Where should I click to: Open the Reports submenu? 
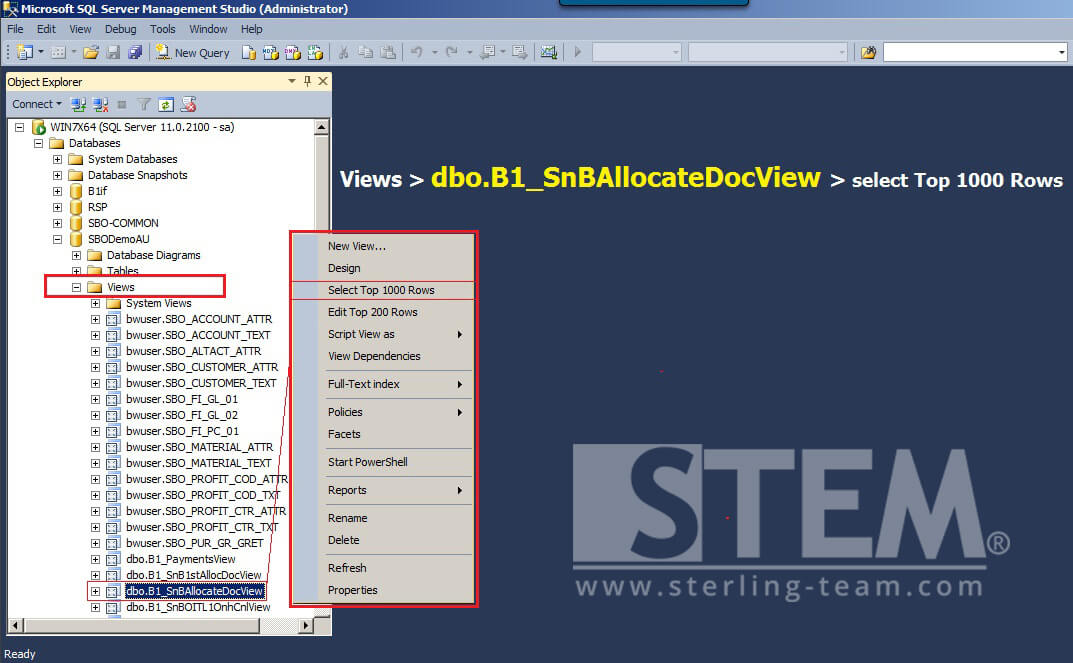tap(383, 490)
